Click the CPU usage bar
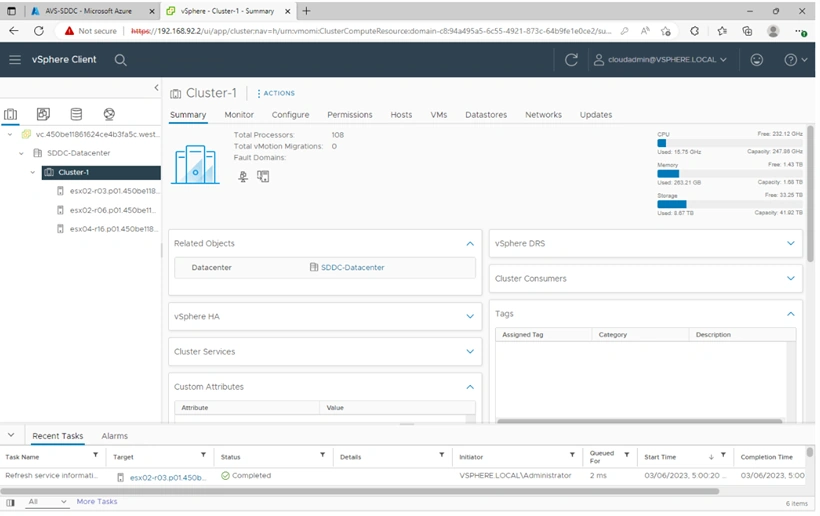The width and height of the screenshot is (820, 516). (730, 143)
